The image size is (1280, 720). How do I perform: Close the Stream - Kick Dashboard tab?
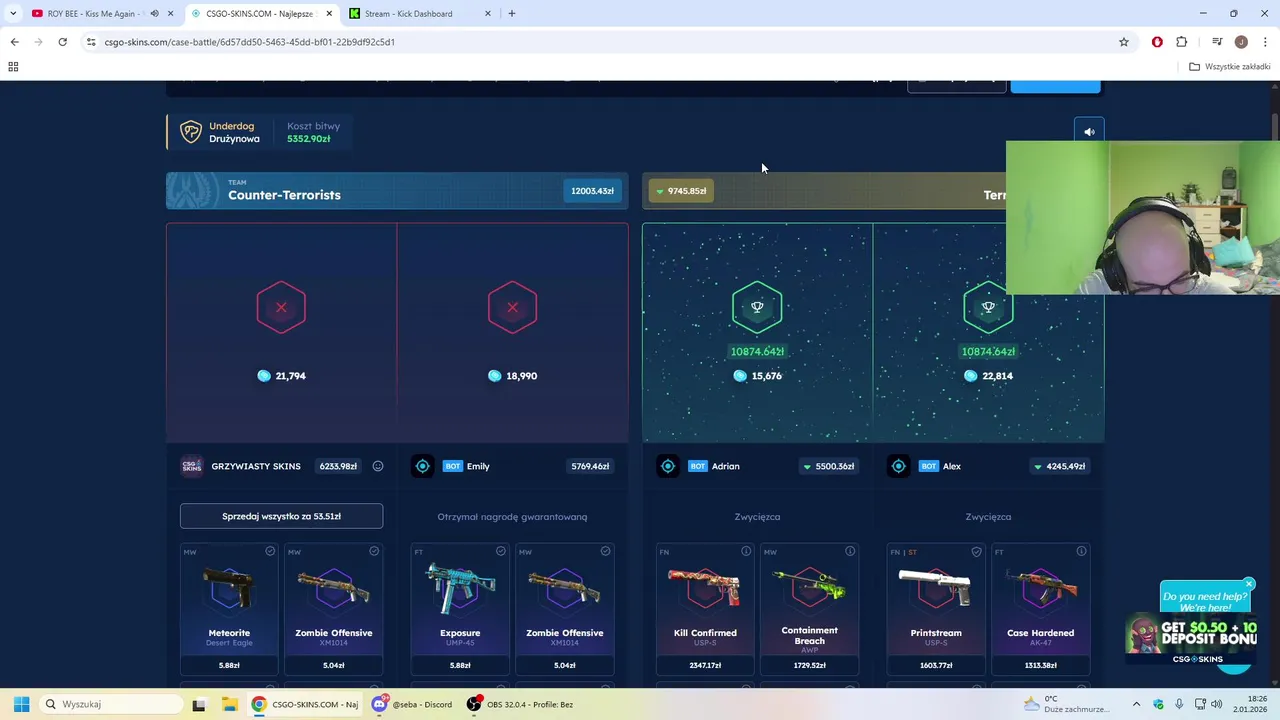(488, 14)
